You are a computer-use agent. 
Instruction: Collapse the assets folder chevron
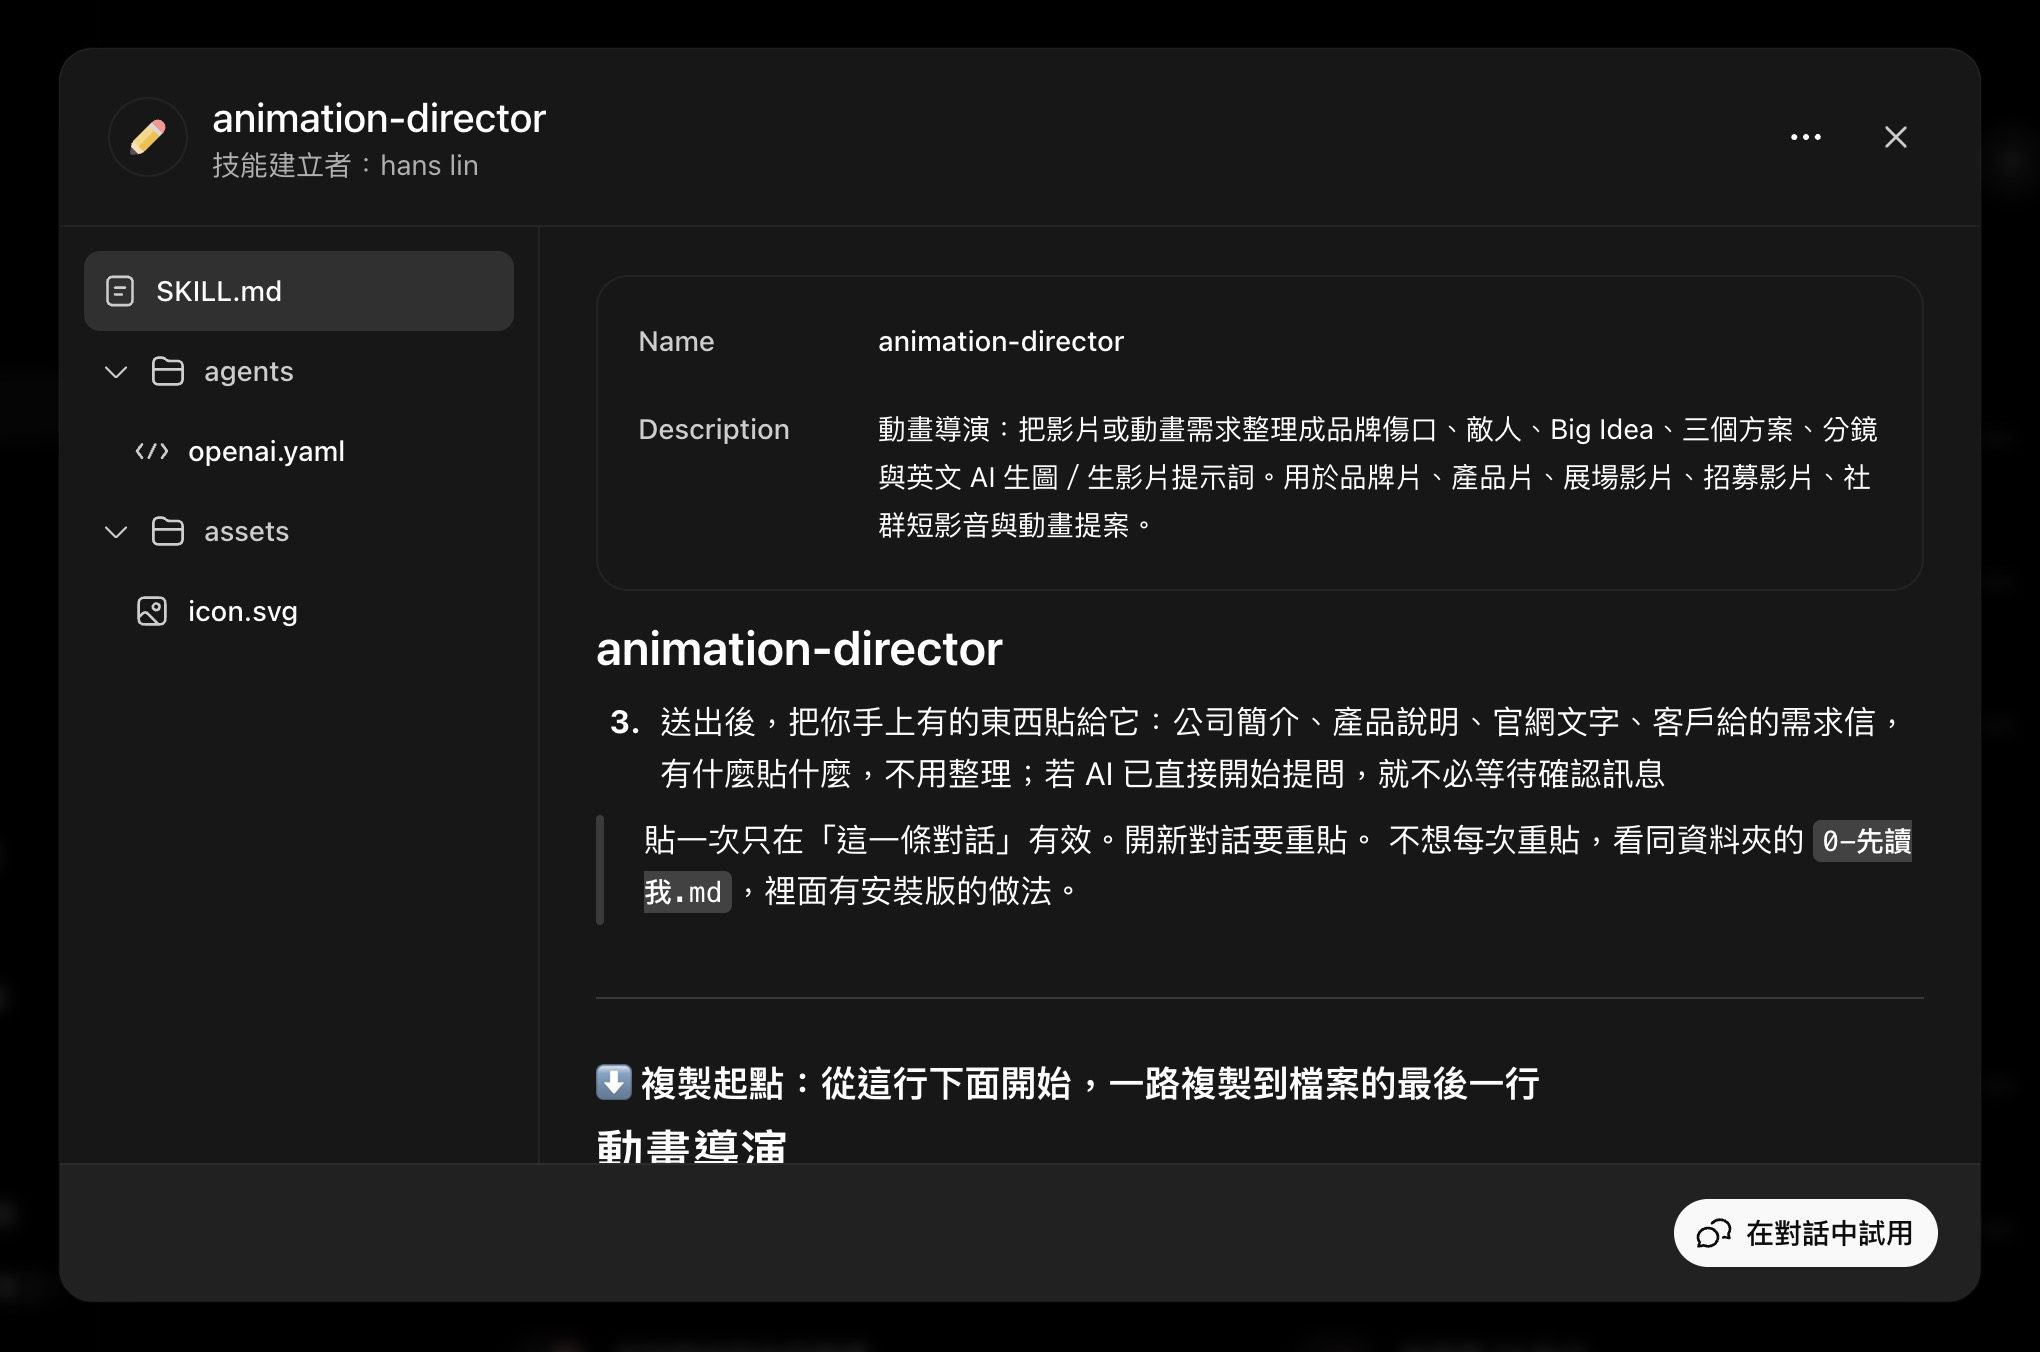click(116, 532)
